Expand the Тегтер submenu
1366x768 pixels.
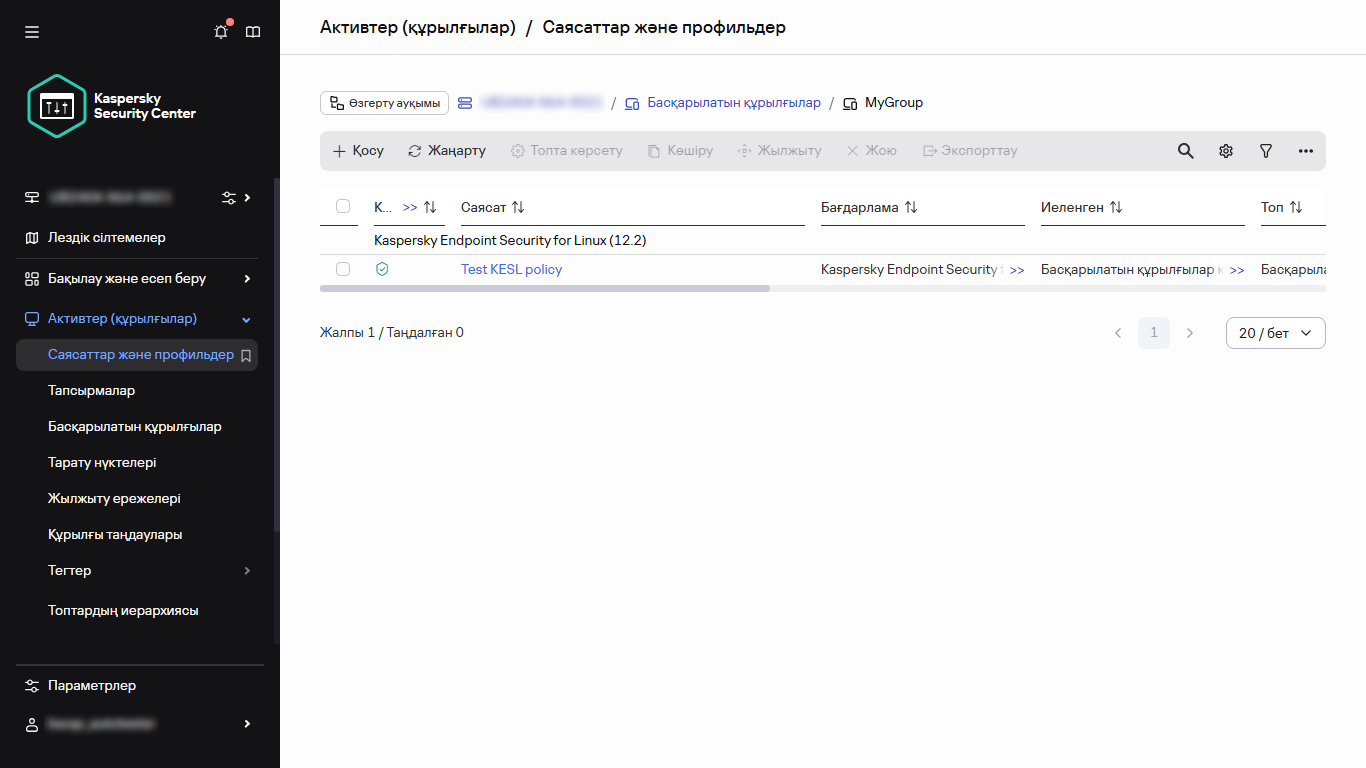[247, 571]
